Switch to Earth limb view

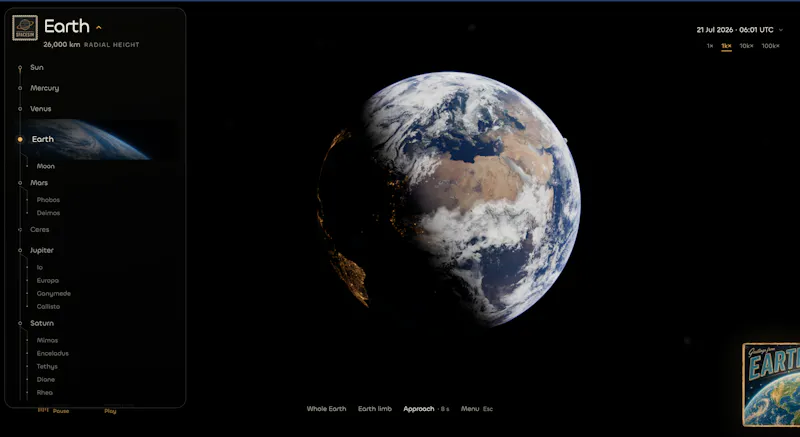(x=375, y=409)
